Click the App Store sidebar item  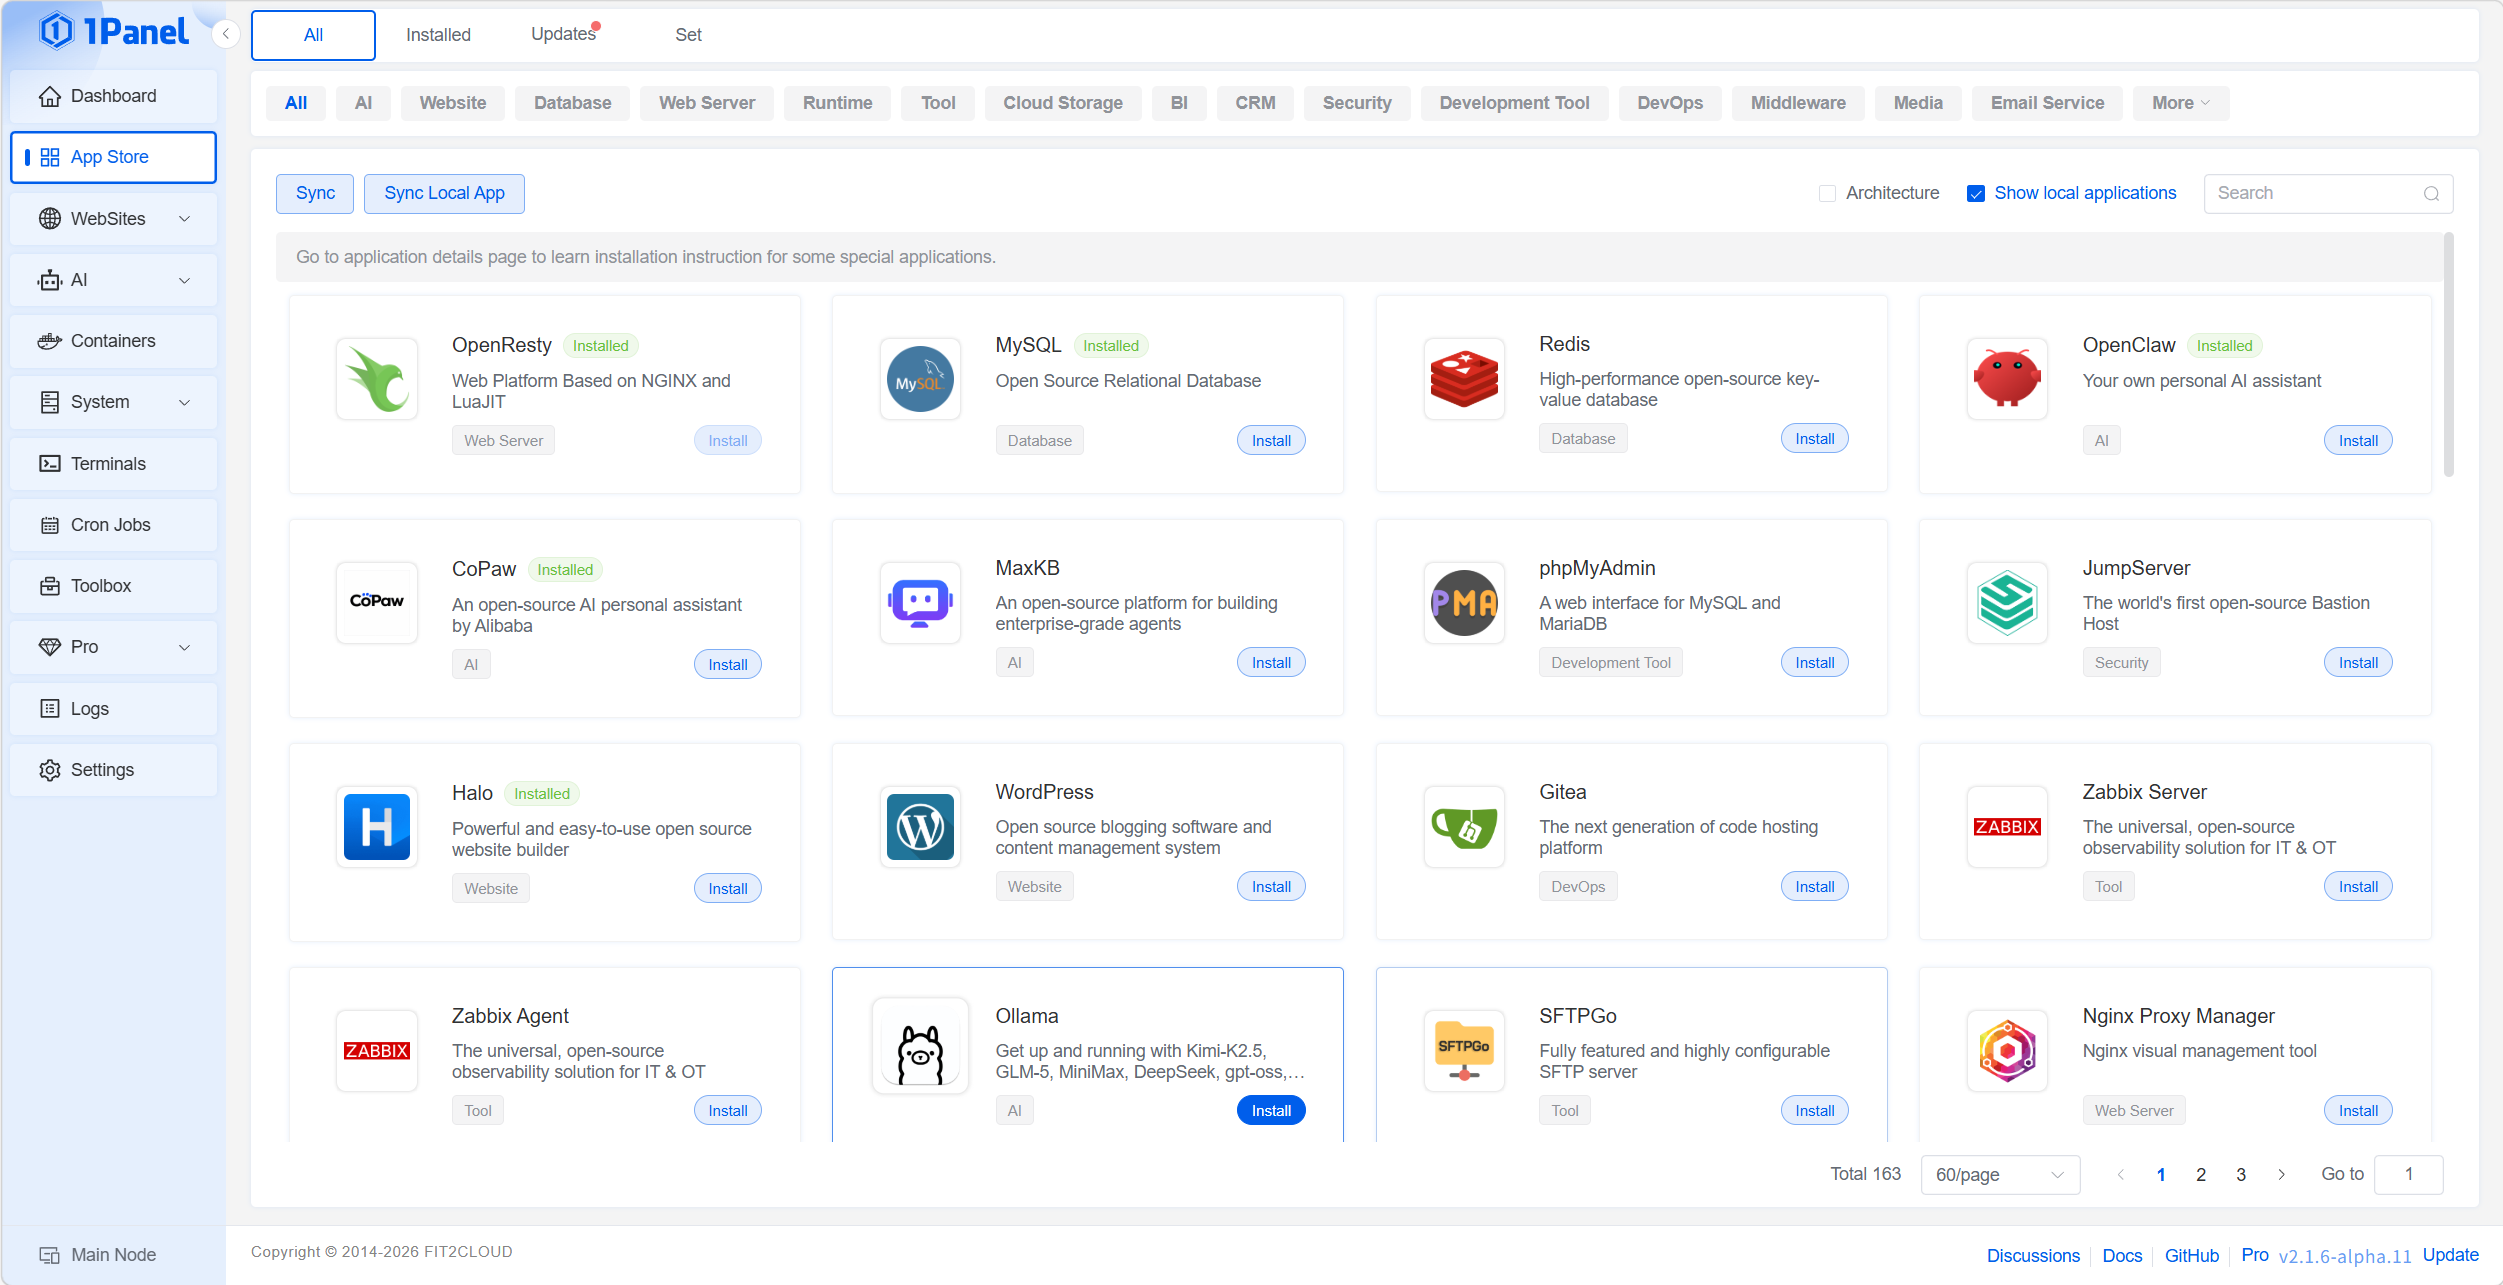pos(113,157)
